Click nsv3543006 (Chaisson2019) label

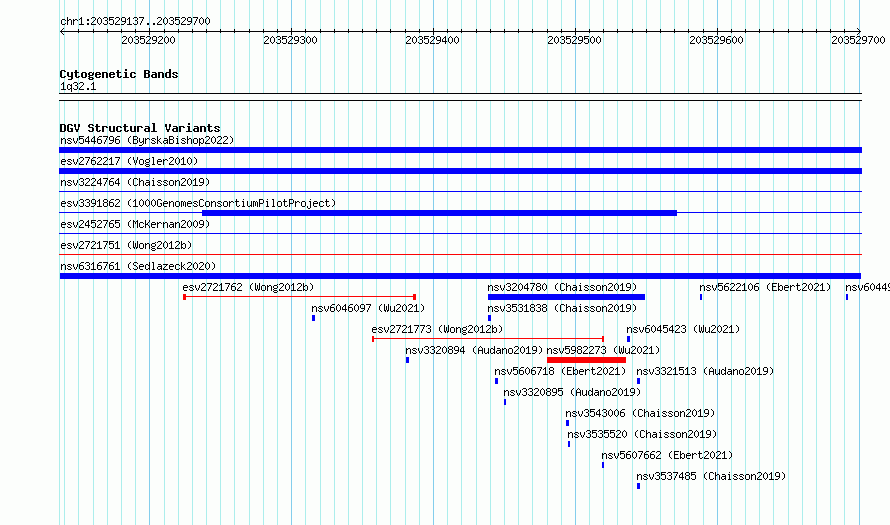click(640, 413)
